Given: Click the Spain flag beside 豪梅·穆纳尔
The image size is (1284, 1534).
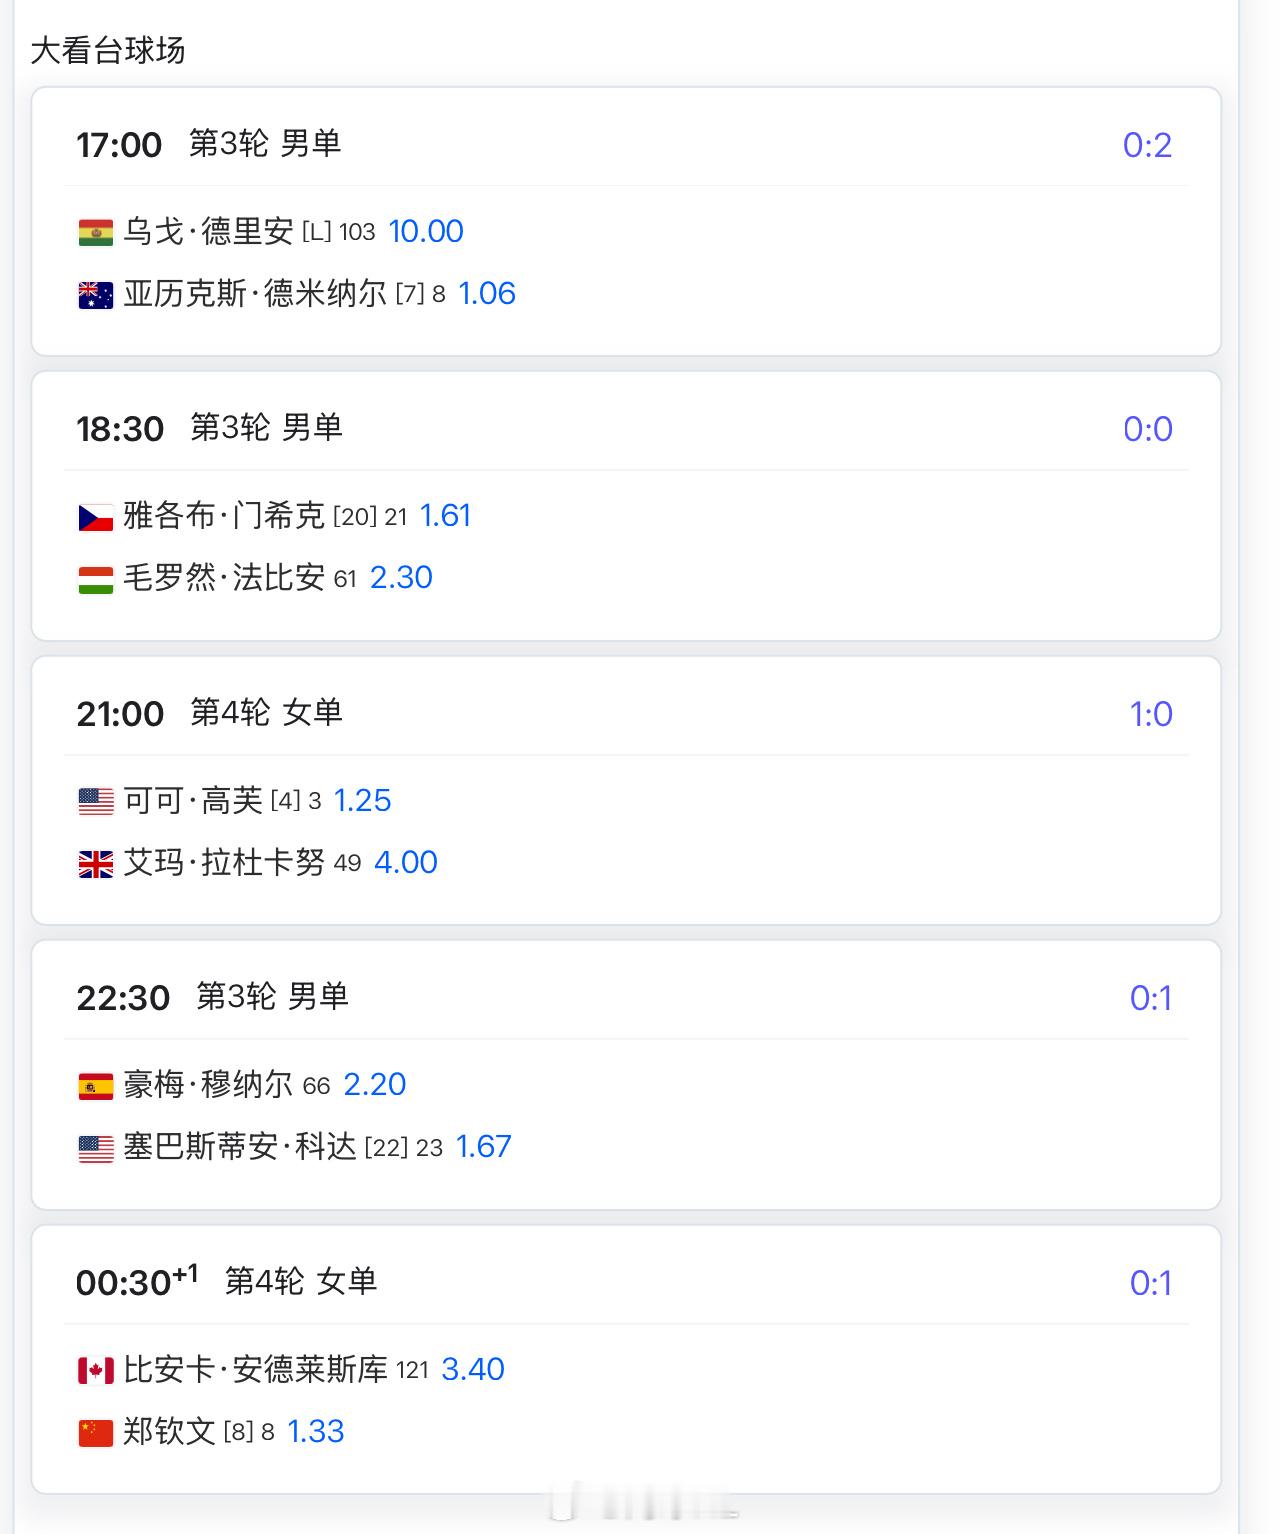Looking at the screenshot, I should [x=96, y=1086].
